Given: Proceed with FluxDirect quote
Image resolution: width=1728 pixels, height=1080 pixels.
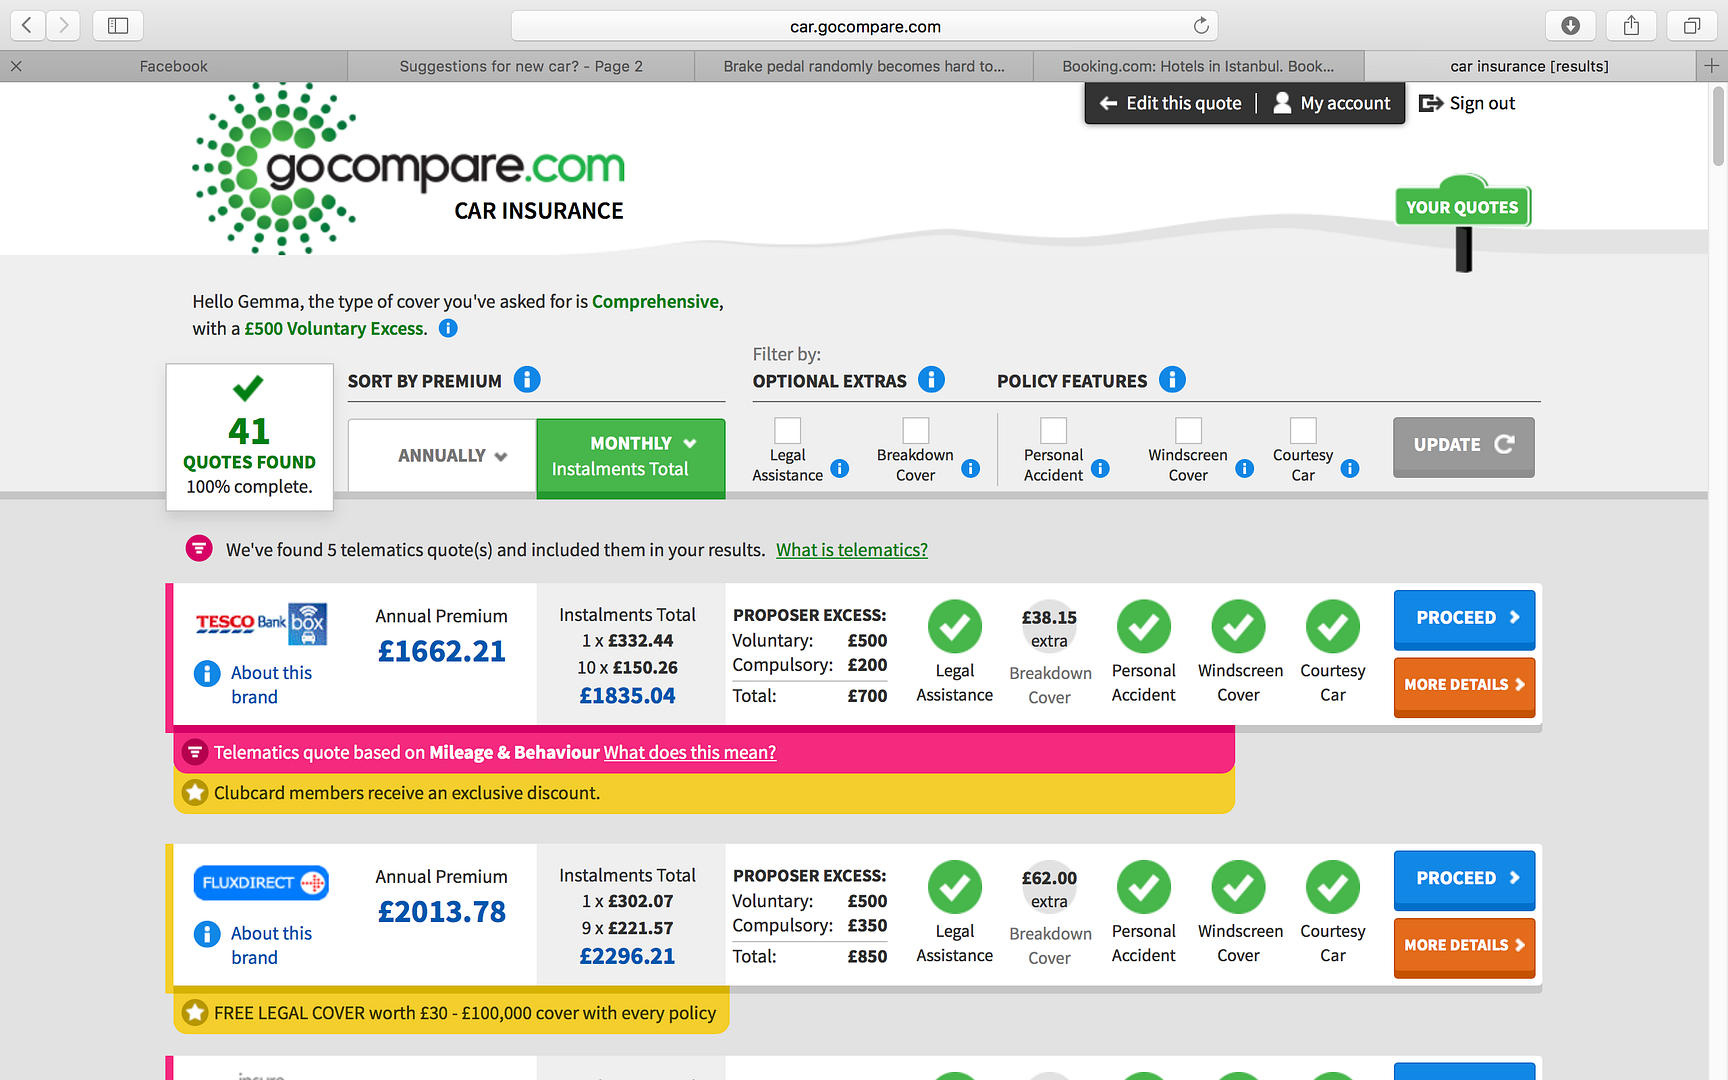Looking at the screenshot, I should [x=1464, y=879].
